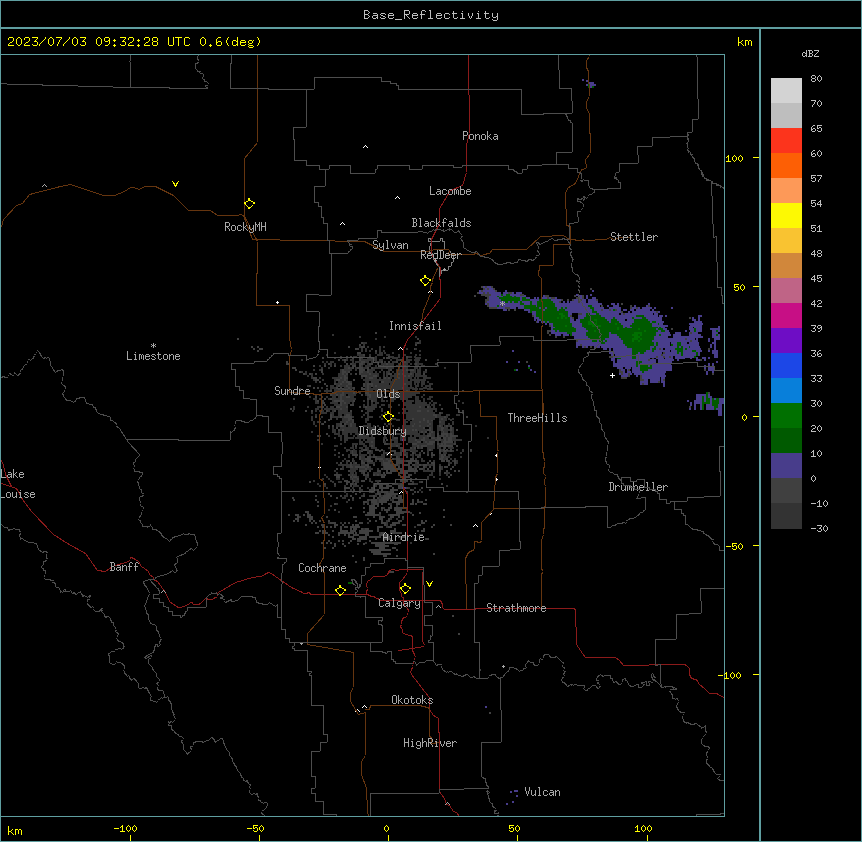Pick the light gray 80-70 dBZ swatch
Screen dimensions: 862x842
point(786,91)
